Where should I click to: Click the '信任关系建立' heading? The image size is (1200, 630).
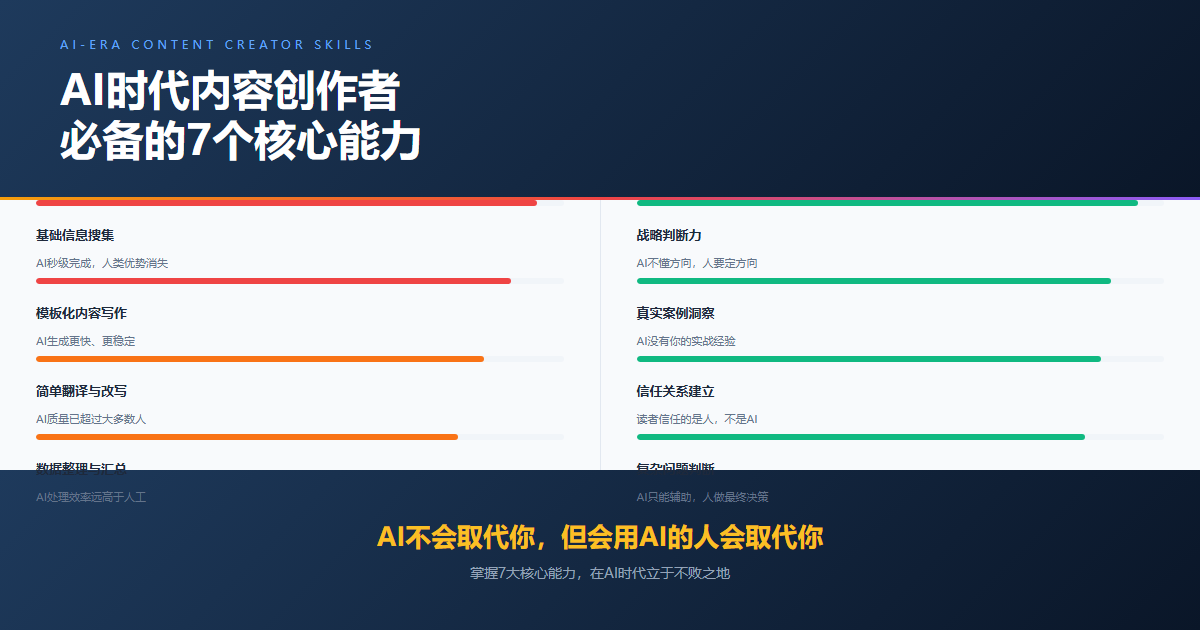tap(675, 391)
